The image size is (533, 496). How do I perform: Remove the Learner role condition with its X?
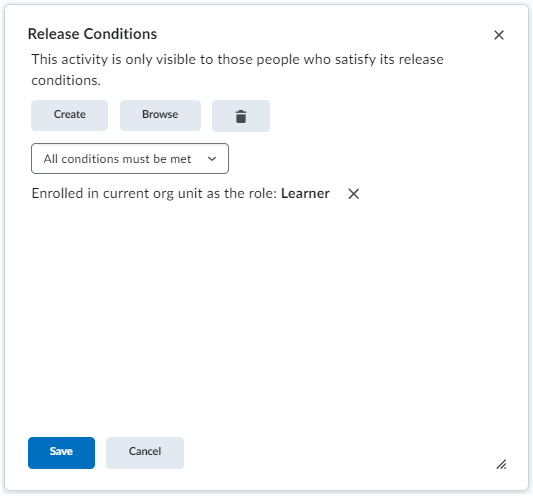click(x=354, y=194)
